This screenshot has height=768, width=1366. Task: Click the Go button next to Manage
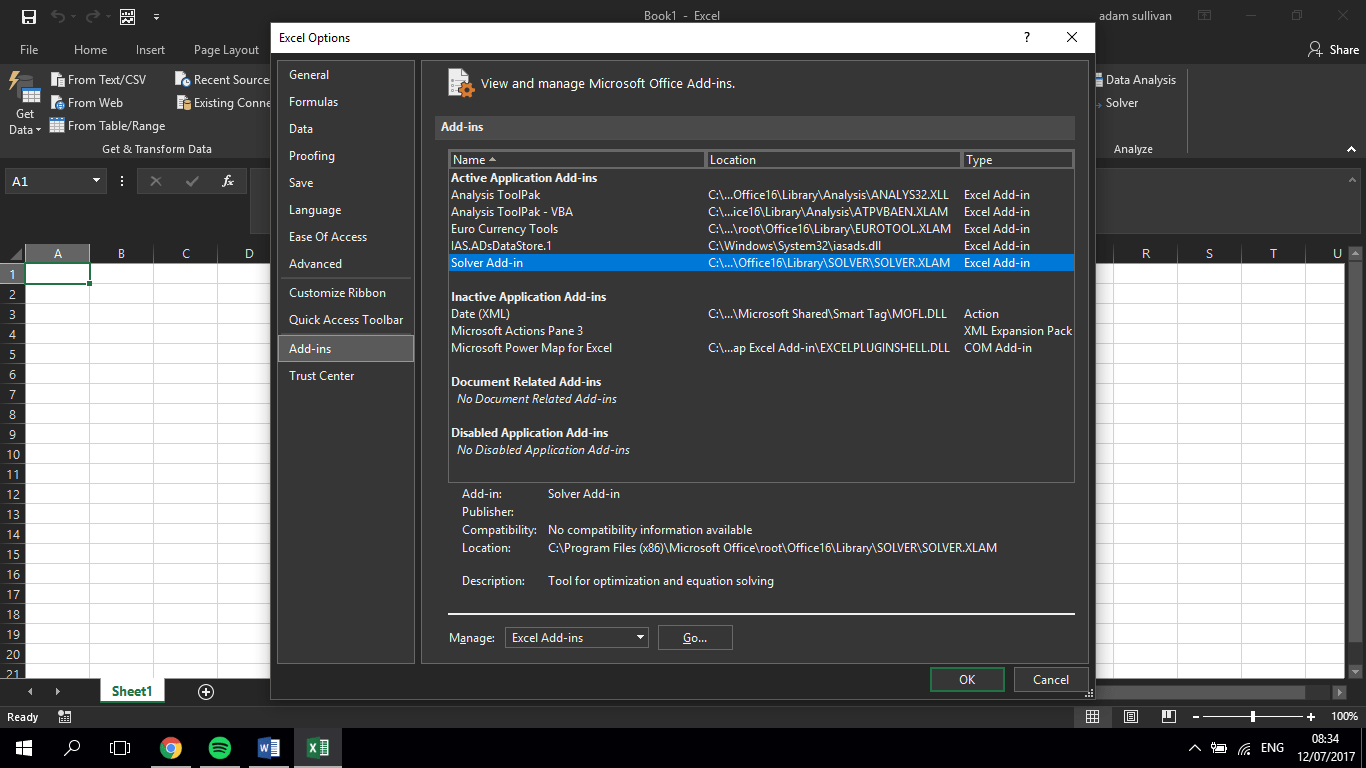coord(694,637)
